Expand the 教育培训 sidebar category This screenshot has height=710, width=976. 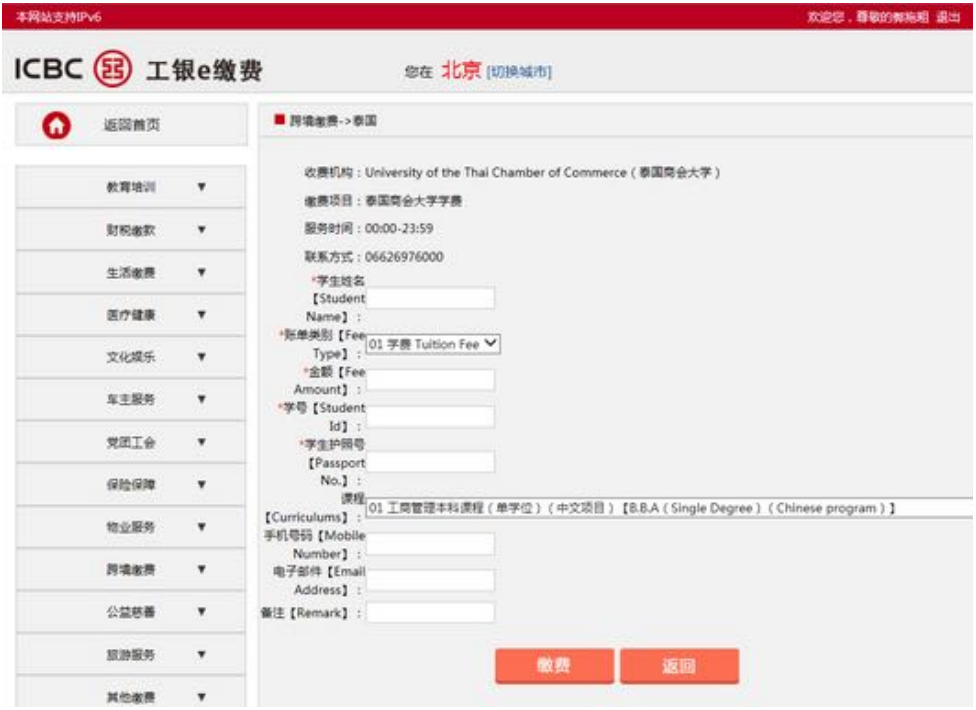[131, 187]
